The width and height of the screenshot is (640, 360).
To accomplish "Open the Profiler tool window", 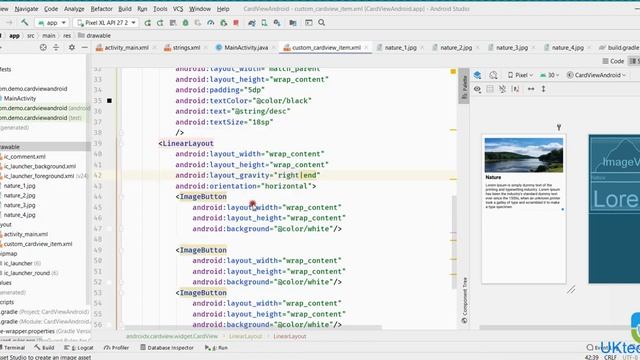I will pos(116,348).
